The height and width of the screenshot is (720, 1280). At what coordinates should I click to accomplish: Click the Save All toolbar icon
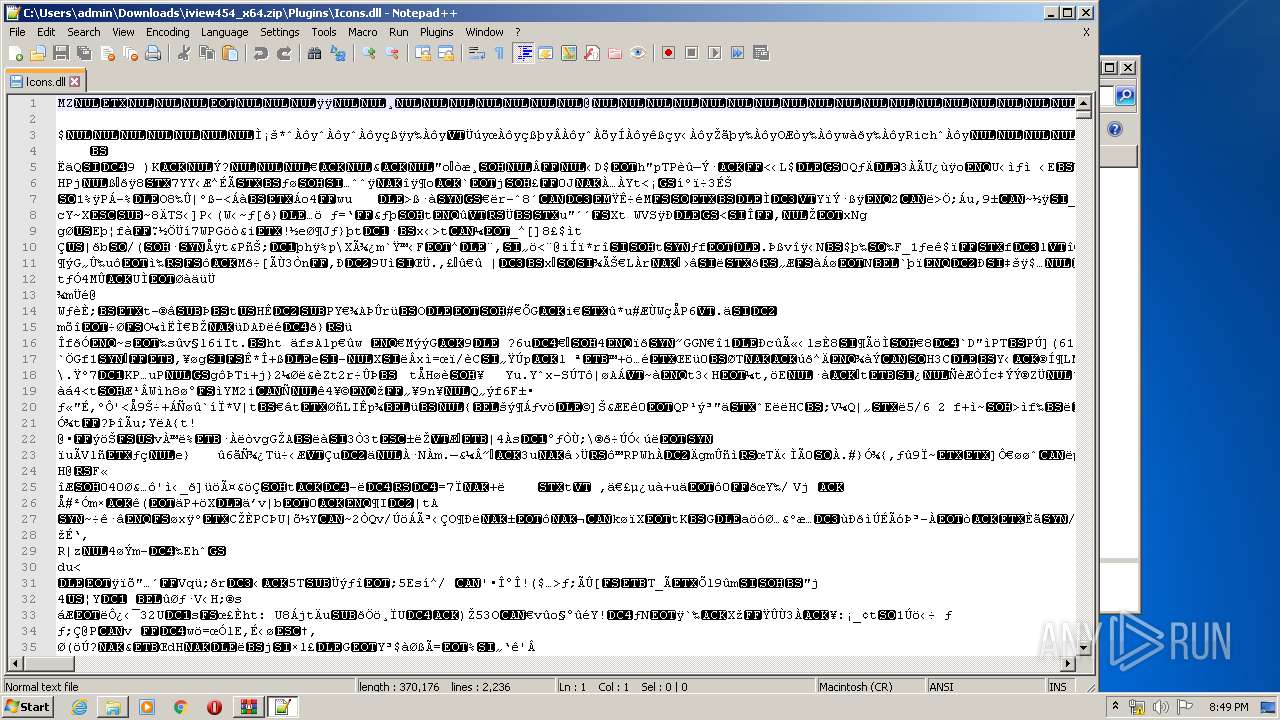pyautogui.click(x=83, y=53)
